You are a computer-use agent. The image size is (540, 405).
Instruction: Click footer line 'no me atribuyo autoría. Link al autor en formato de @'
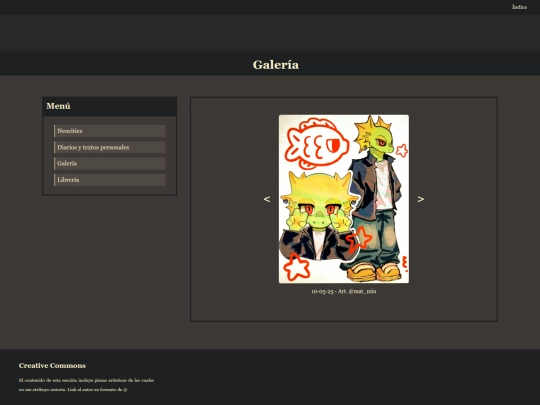tap(73, 390)
